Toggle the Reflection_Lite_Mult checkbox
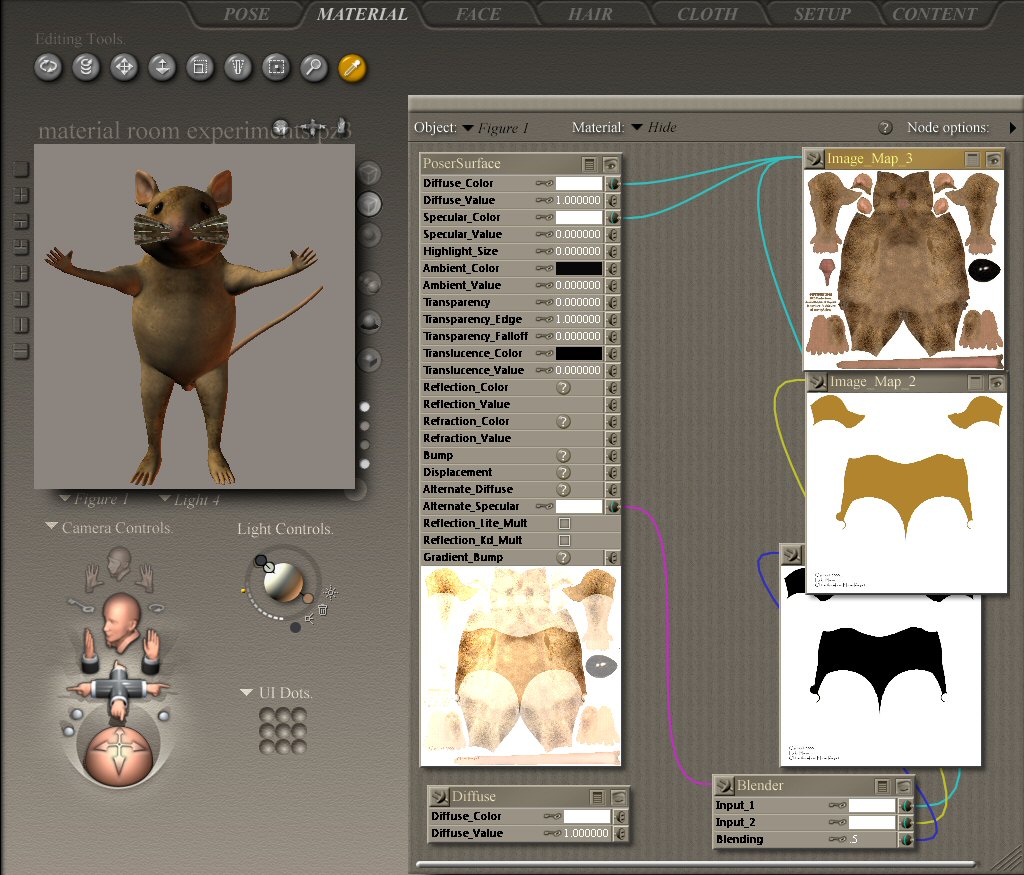Image resolution: width=1024 pixels, height=875 pixels. tap(564, 523)
